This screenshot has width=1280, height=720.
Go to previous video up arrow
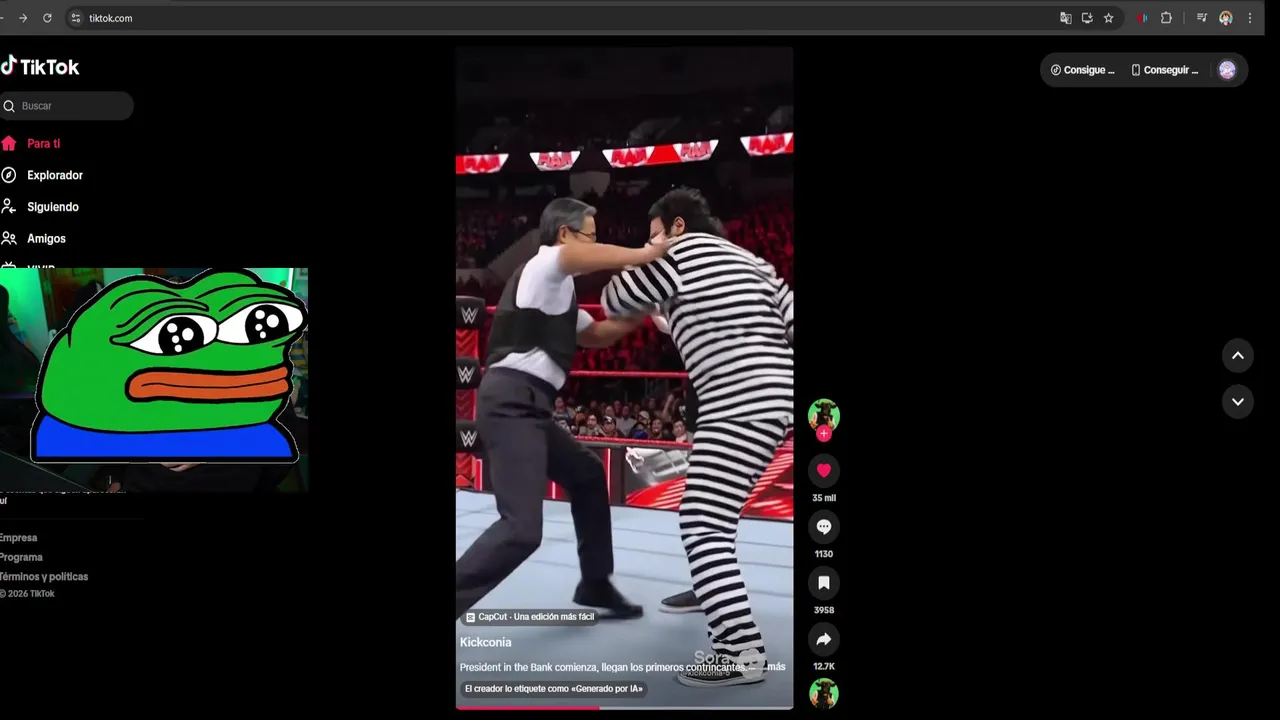1237,355
